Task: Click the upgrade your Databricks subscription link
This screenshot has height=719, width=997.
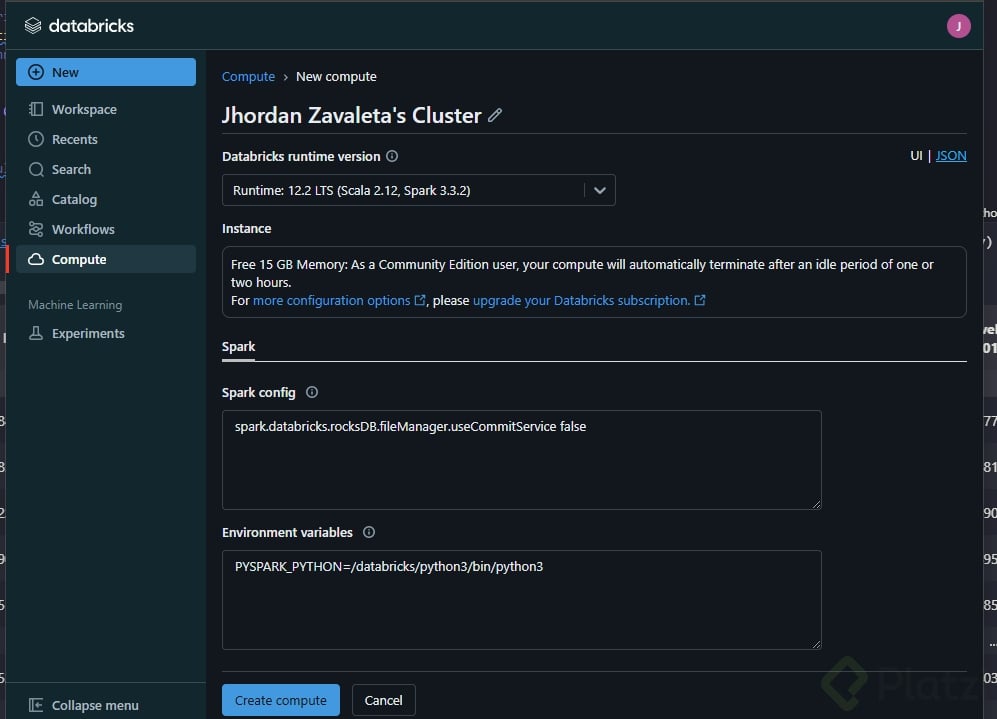Action: tap(581, 300)
